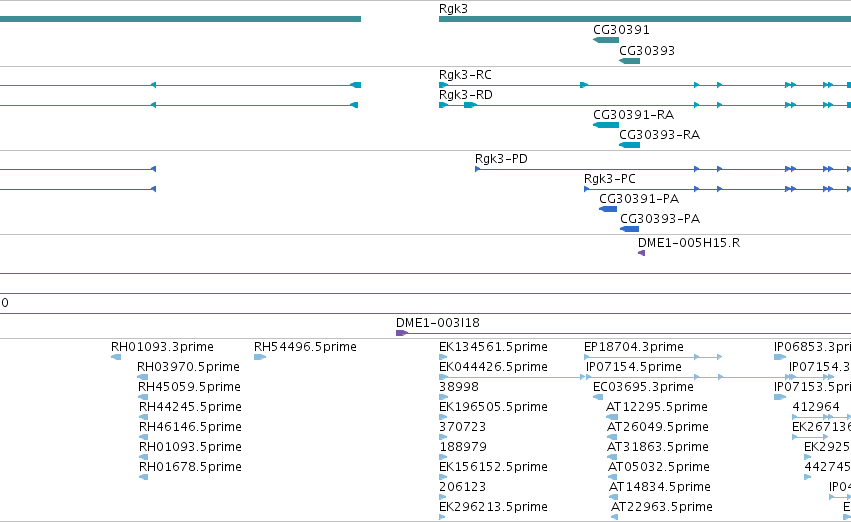Click the 188979 feature label

463,447
